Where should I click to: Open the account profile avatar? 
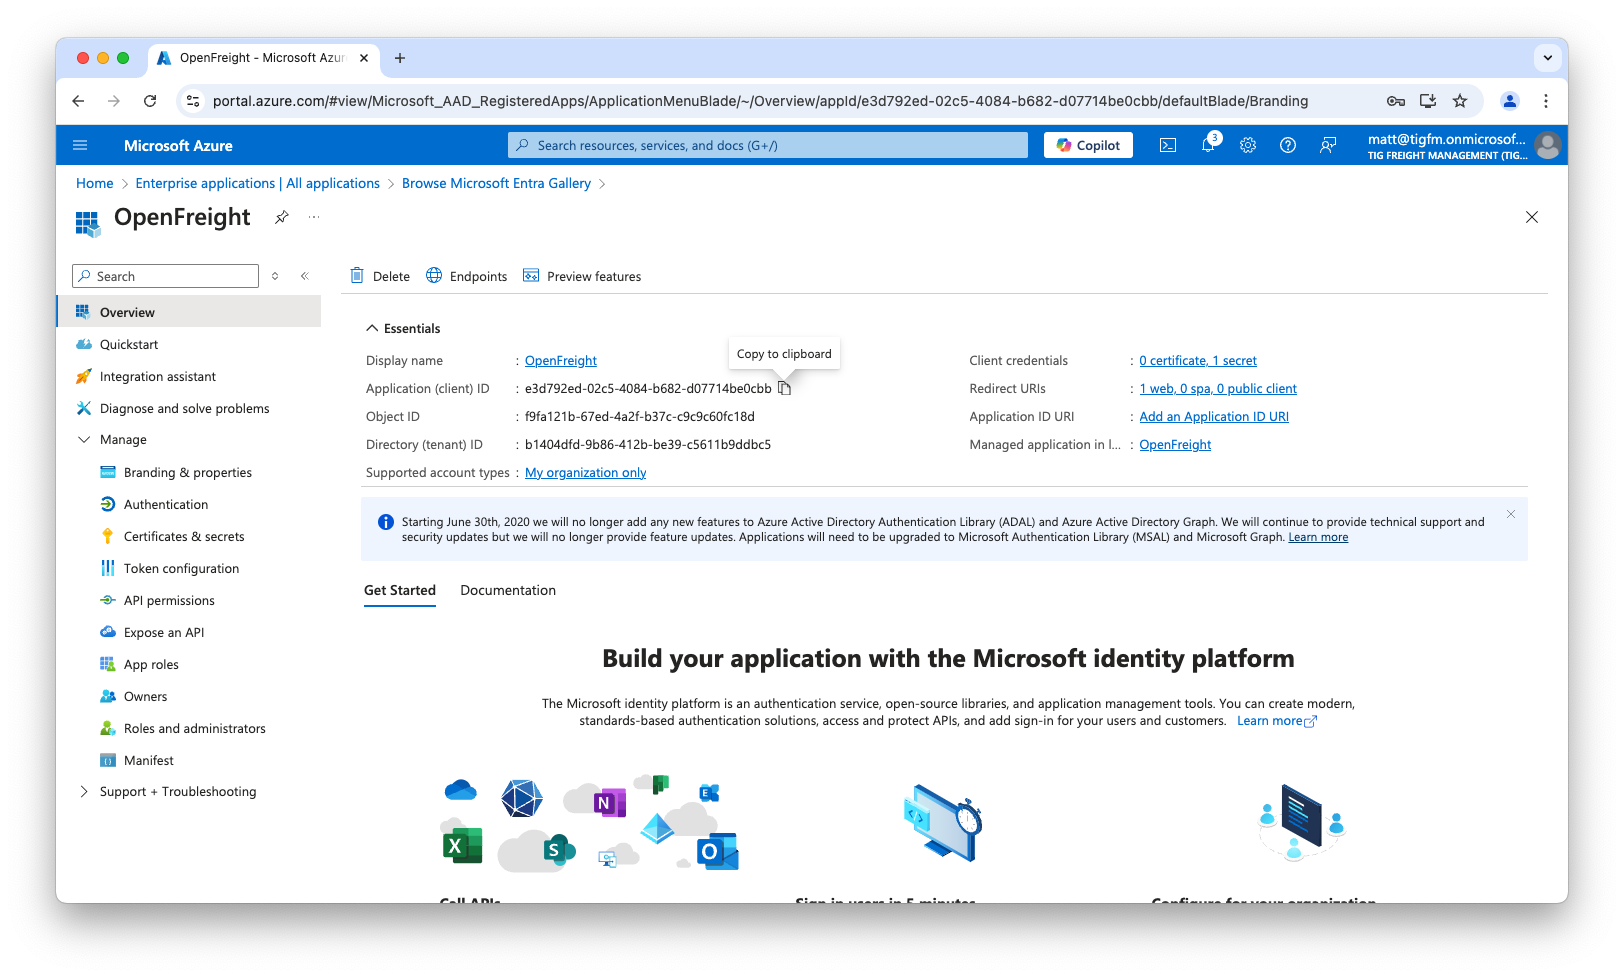click(1548, 145)
